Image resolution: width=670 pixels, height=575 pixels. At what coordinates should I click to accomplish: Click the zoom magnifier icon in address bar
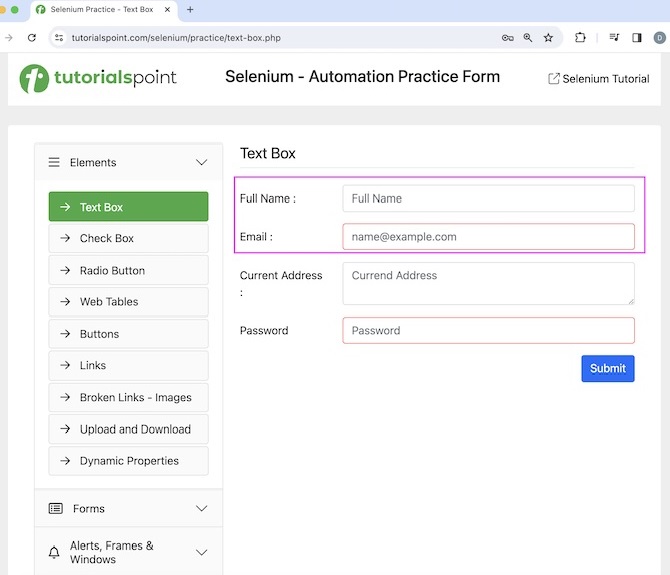[528, 38]
